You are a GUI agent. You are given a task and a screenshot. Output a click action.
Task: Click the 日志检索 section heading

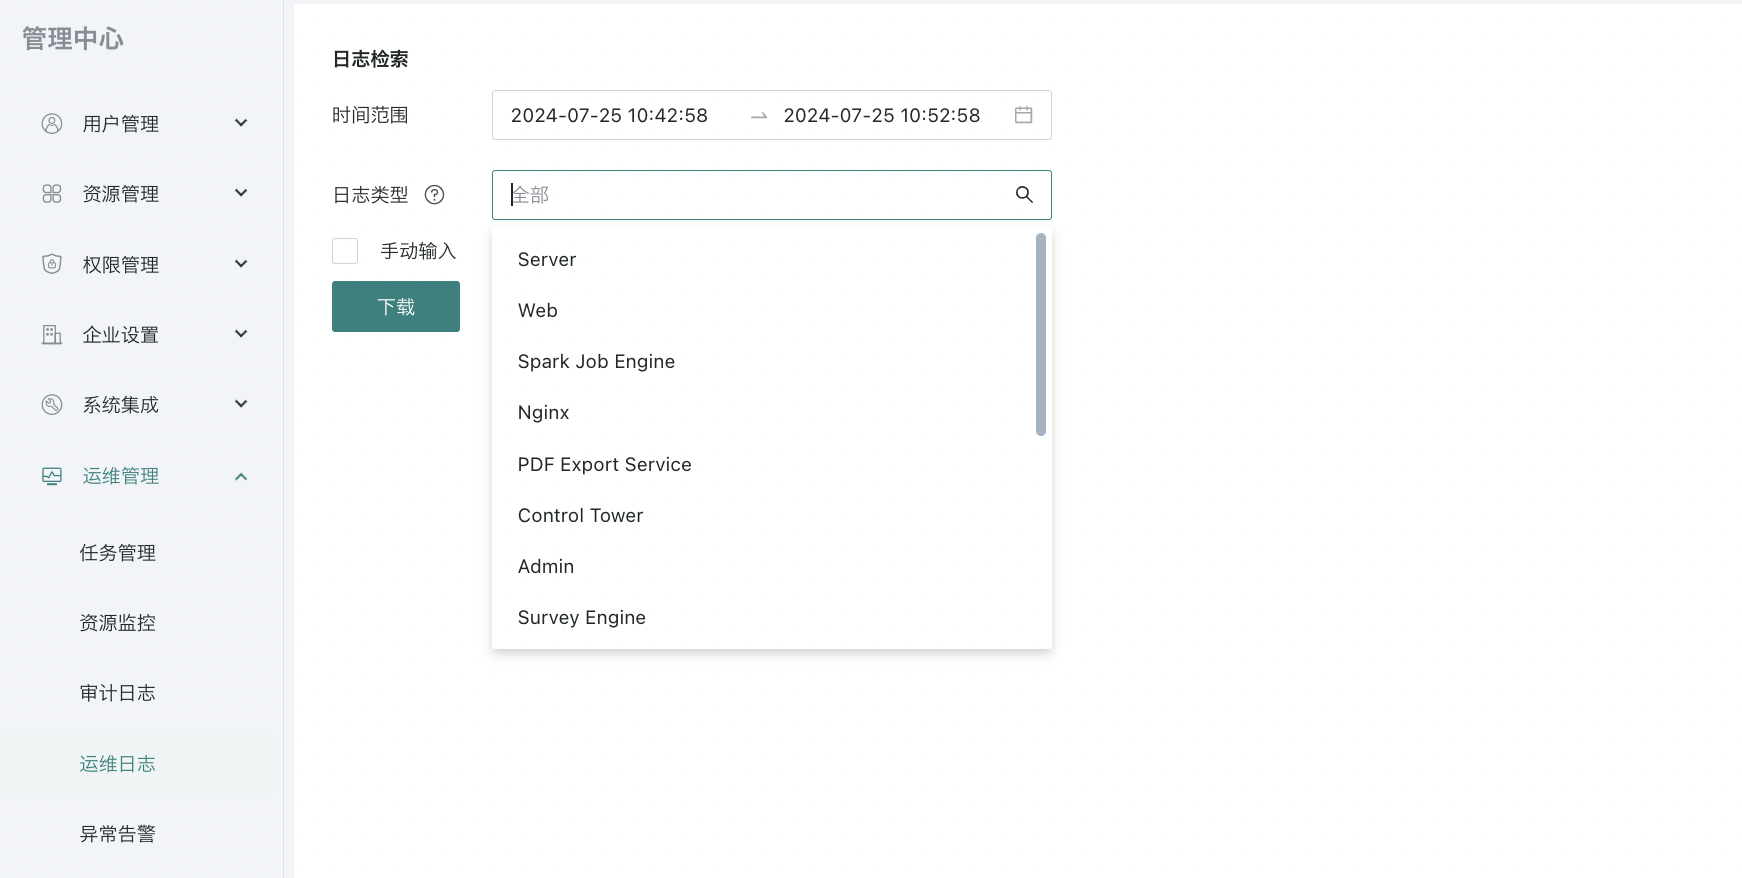(371, 59)
